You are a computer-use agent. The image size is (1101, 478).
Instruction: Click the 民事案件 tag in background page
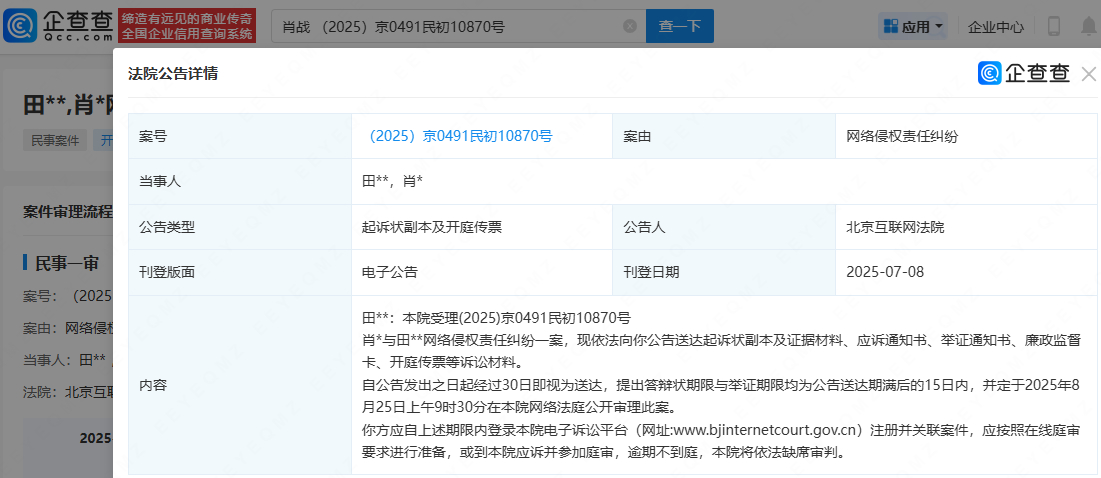click(55, 140)
